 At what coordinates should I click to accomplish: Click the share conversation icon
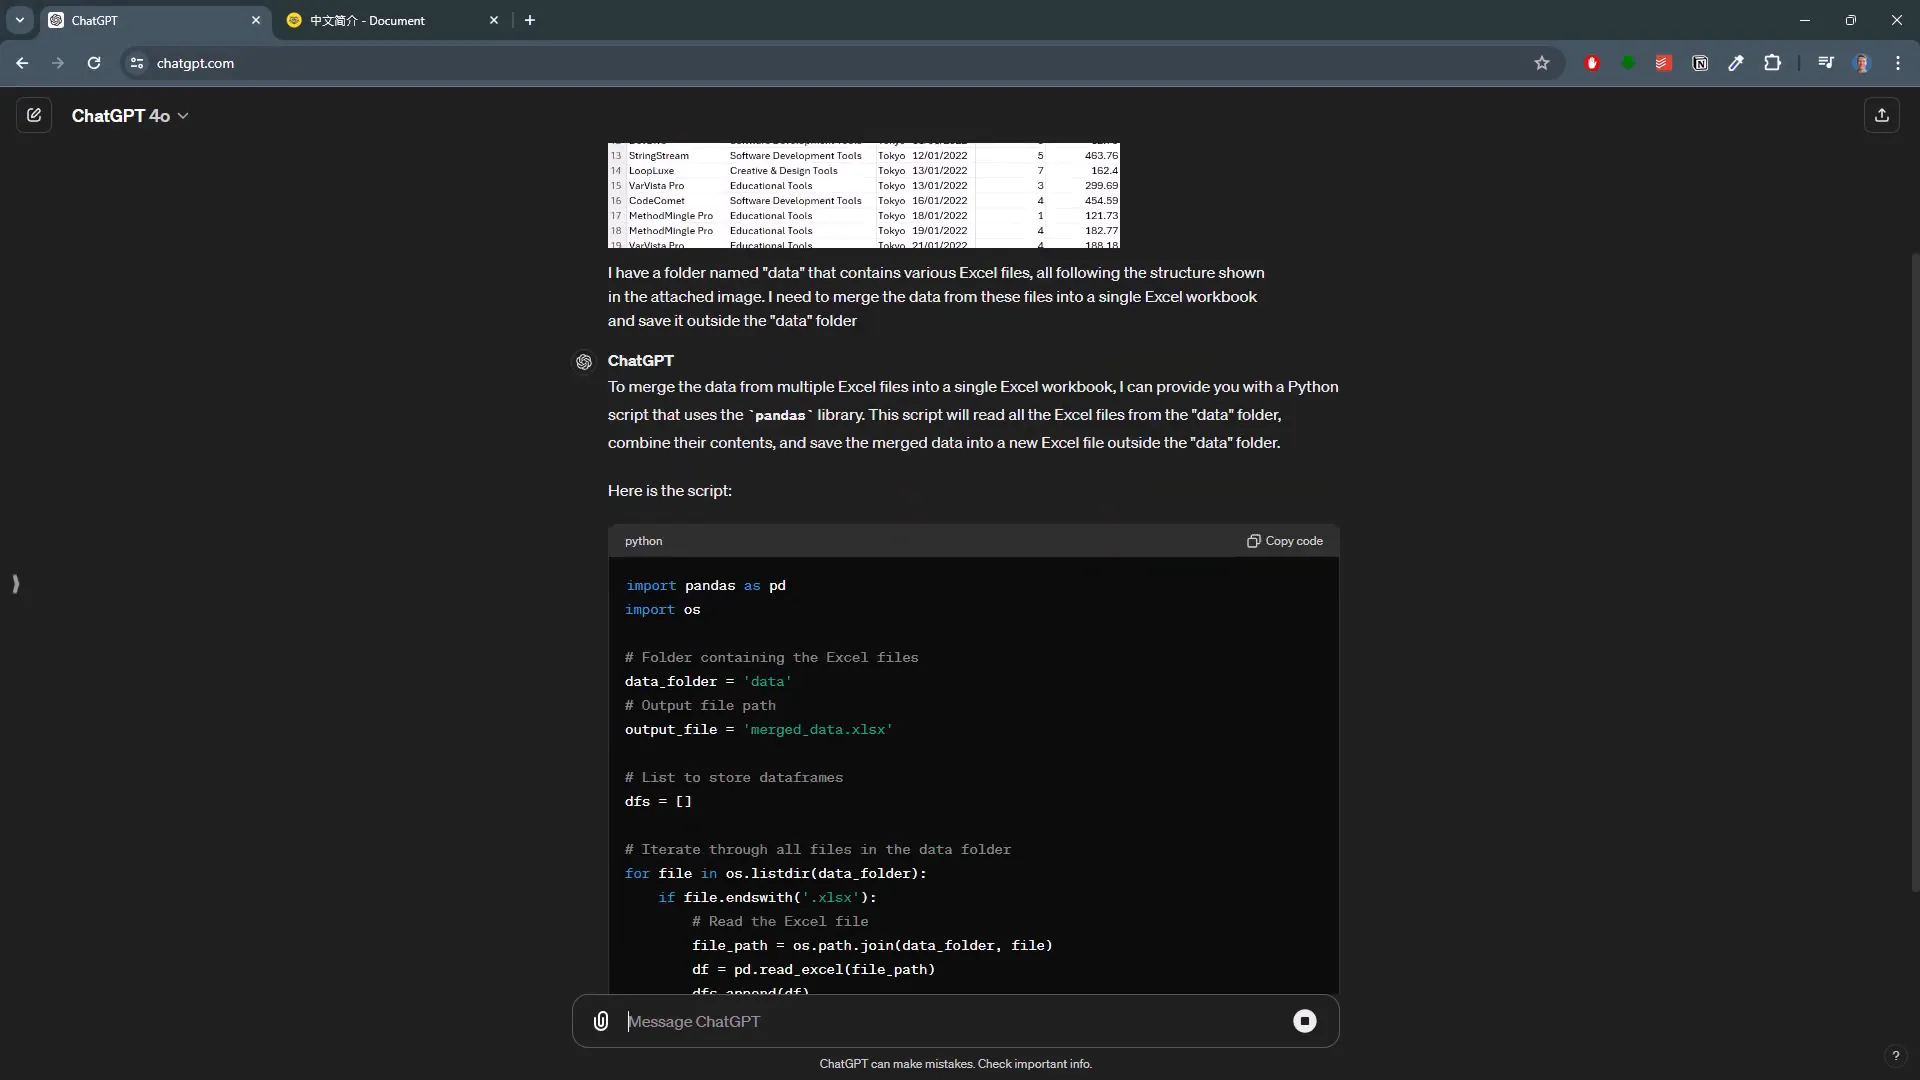point(1883,115)
